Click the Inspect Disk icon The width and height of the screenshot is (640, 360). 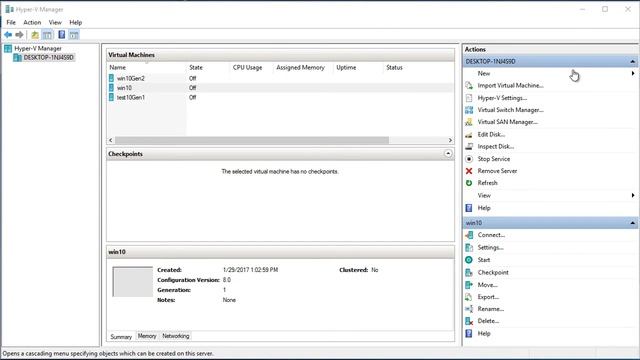click(x=469, y=146)
